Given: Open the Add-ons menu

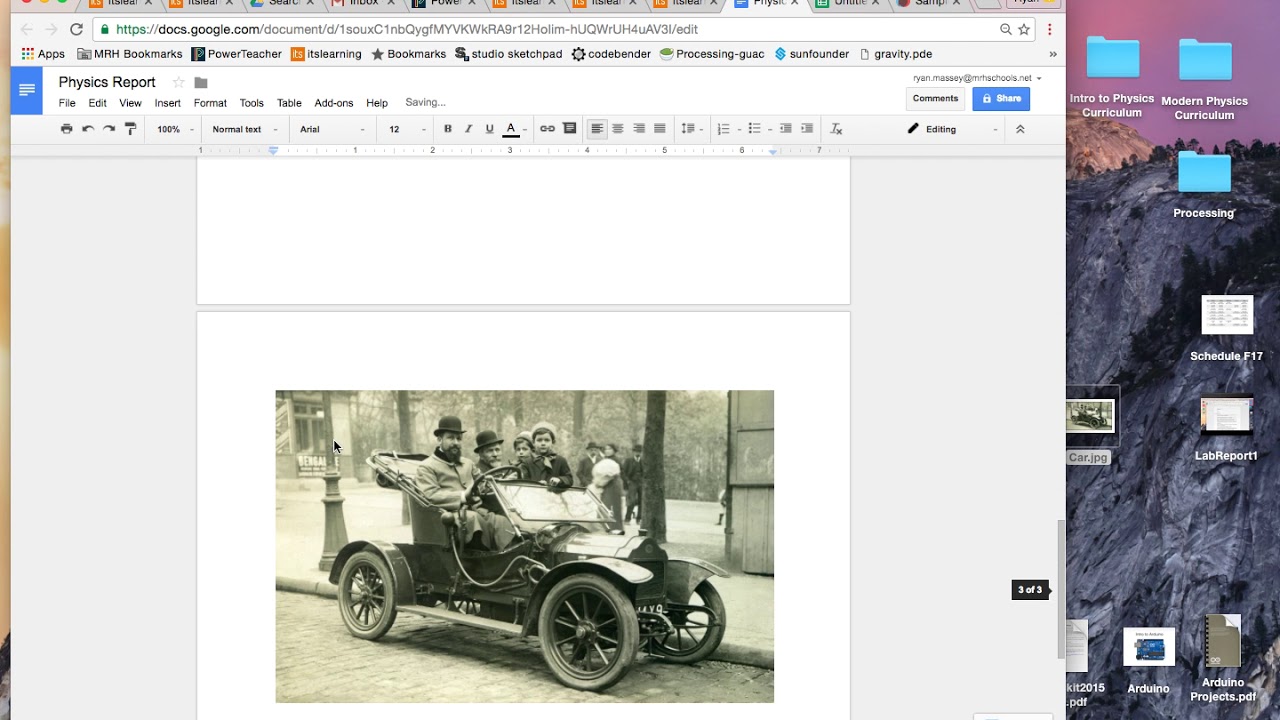Looking at the screenshot, I should click(x=333, y=103).
